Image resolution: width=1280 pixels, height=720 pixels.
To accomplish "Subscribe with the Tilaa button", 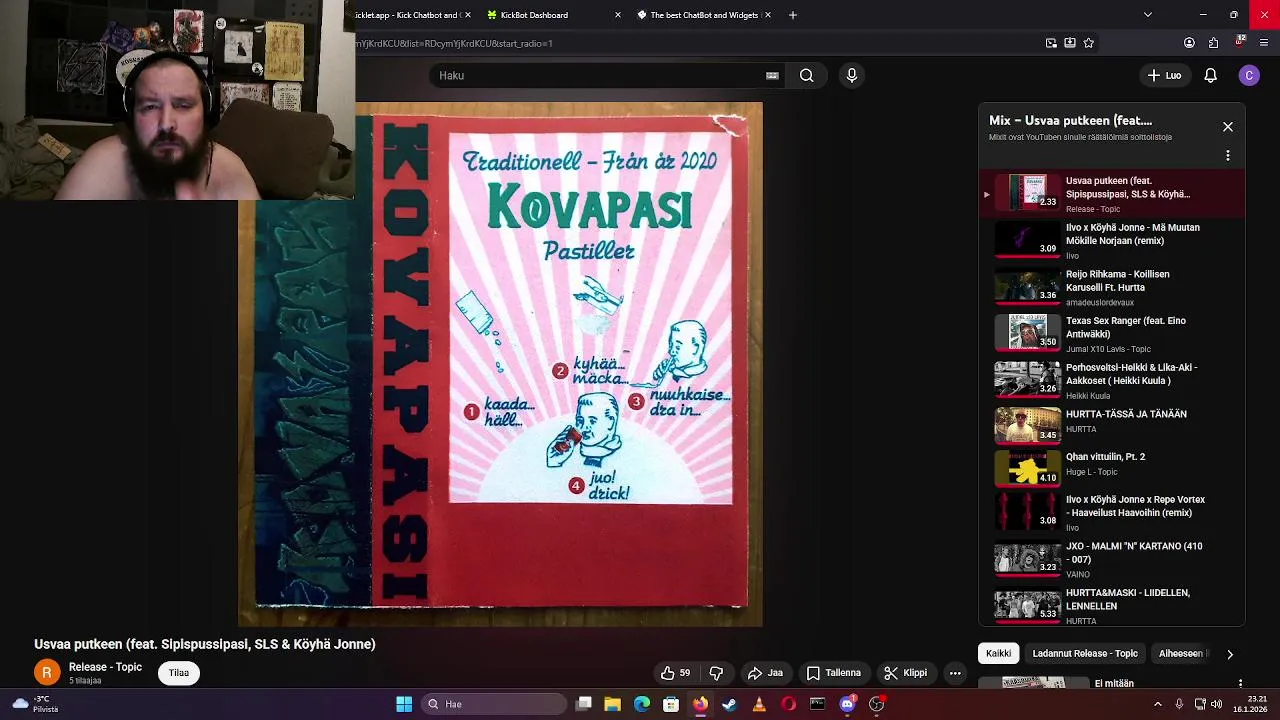I will pyautogui.click(x=179, y=673).
